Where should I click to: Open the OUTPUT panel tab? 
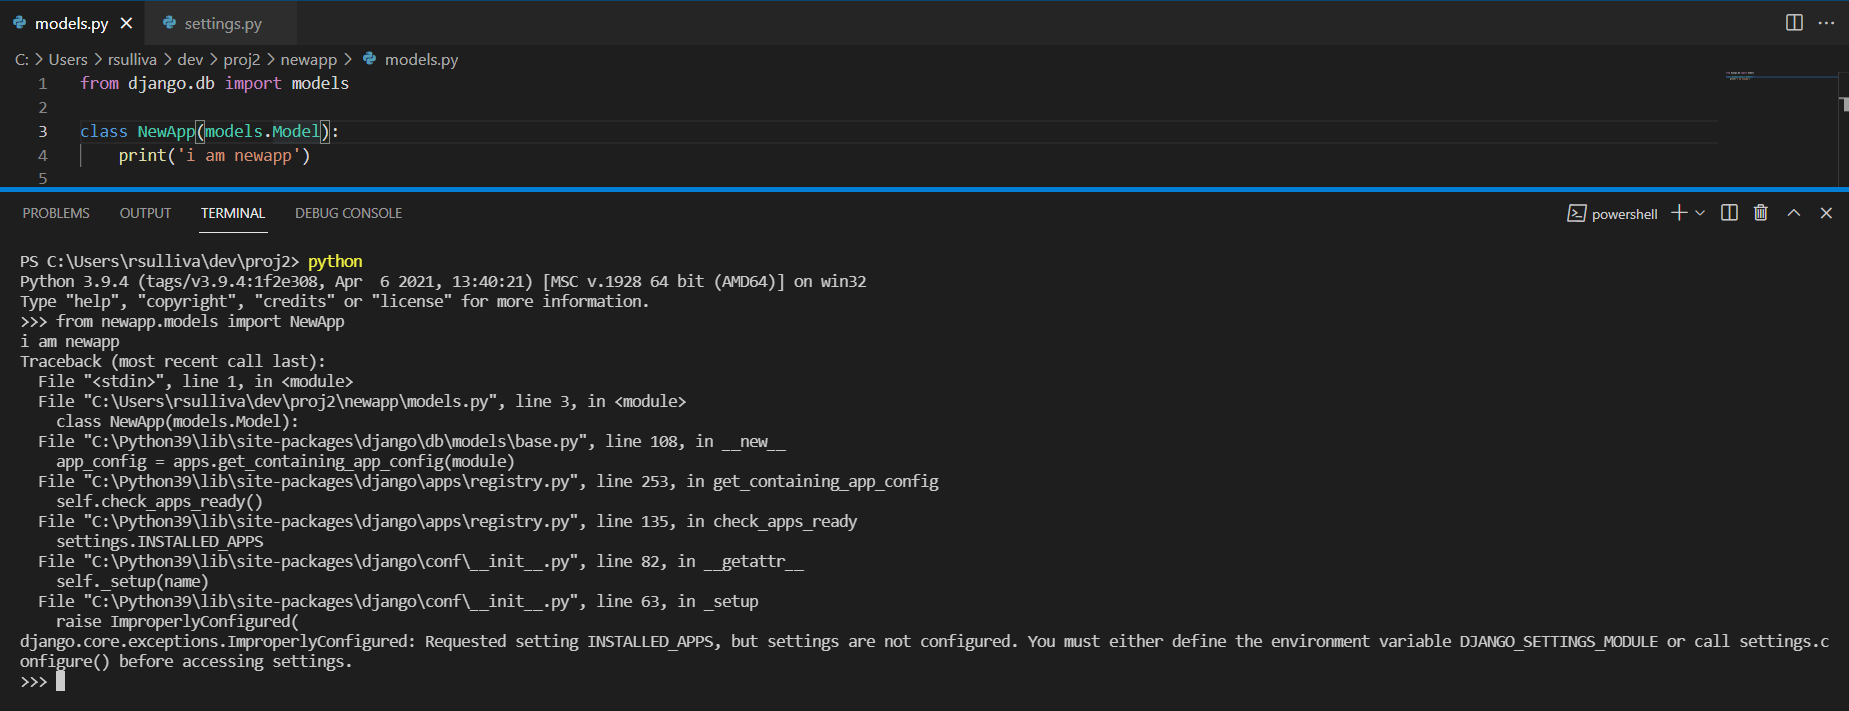[x=145, y=213]
